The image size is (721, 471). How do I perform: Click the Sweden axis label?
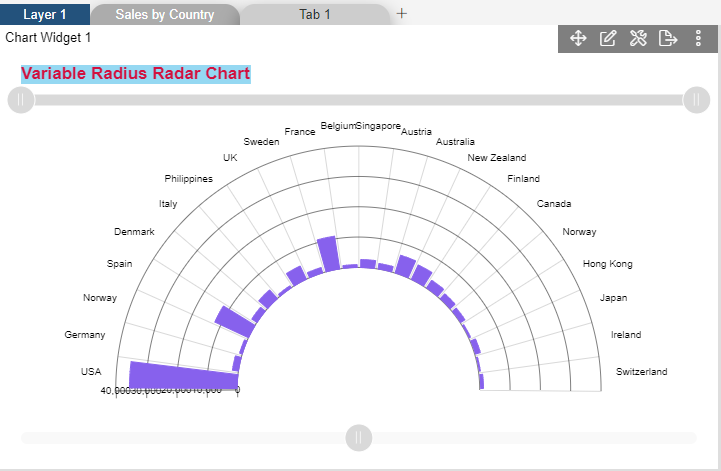click(x=261, y=142)
